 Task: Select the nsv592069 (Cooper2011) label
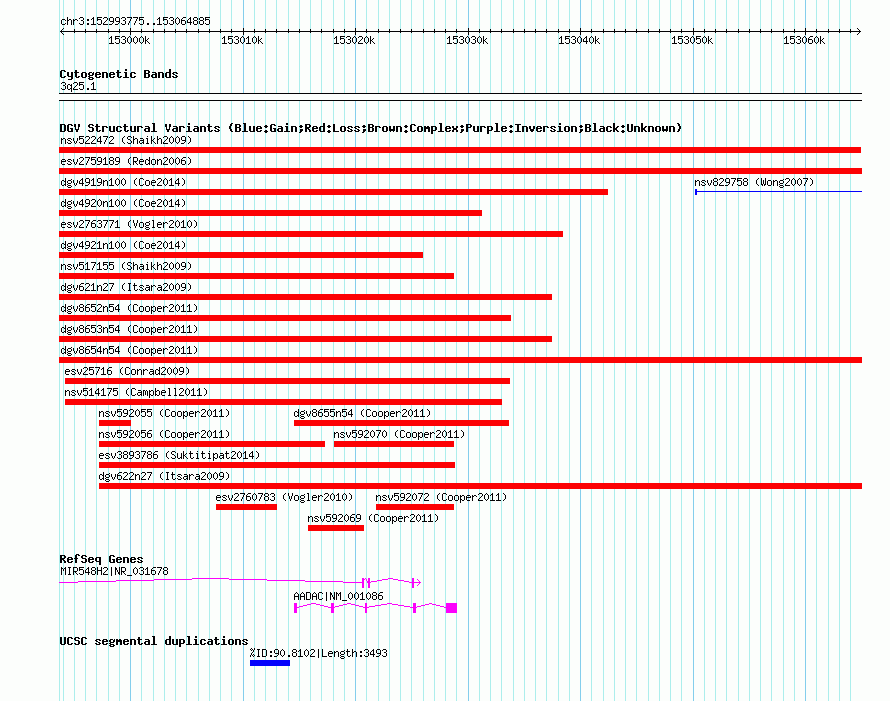coord(373,518)
